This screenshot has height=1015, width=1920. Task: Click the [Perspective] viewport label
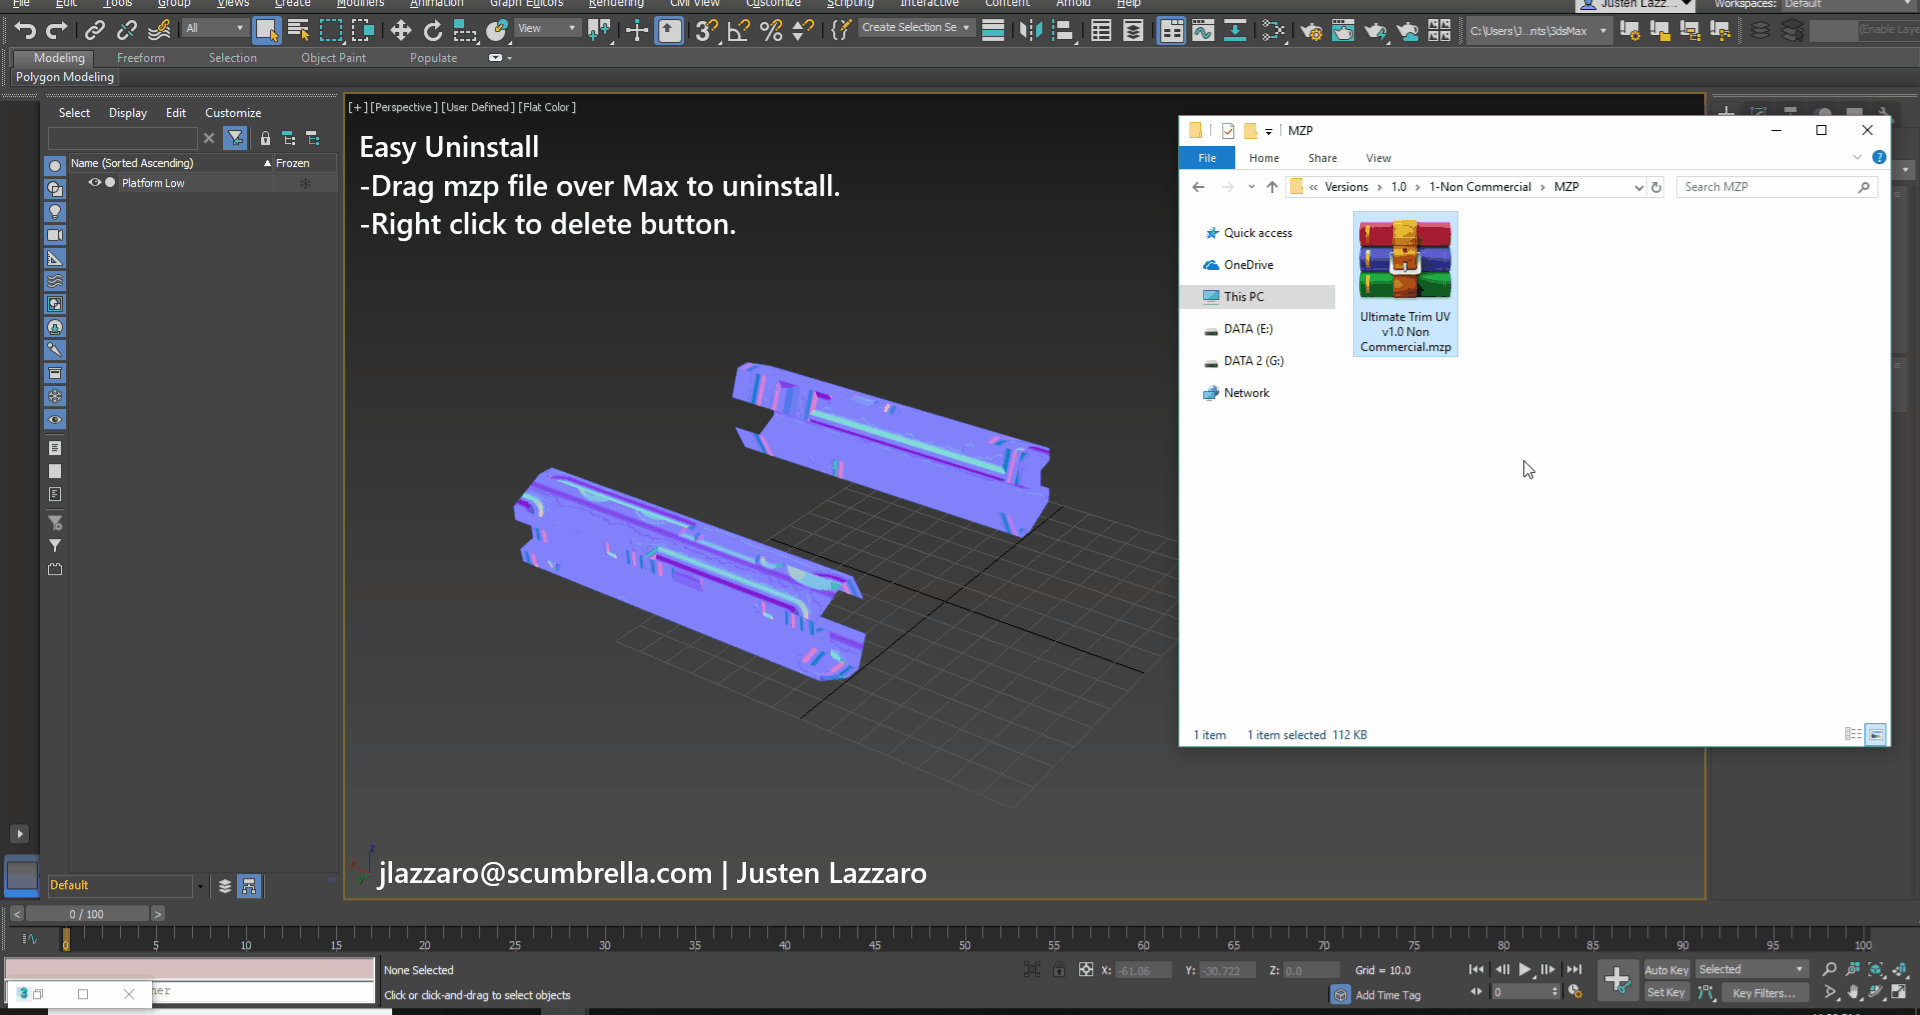tap(404, 107)
